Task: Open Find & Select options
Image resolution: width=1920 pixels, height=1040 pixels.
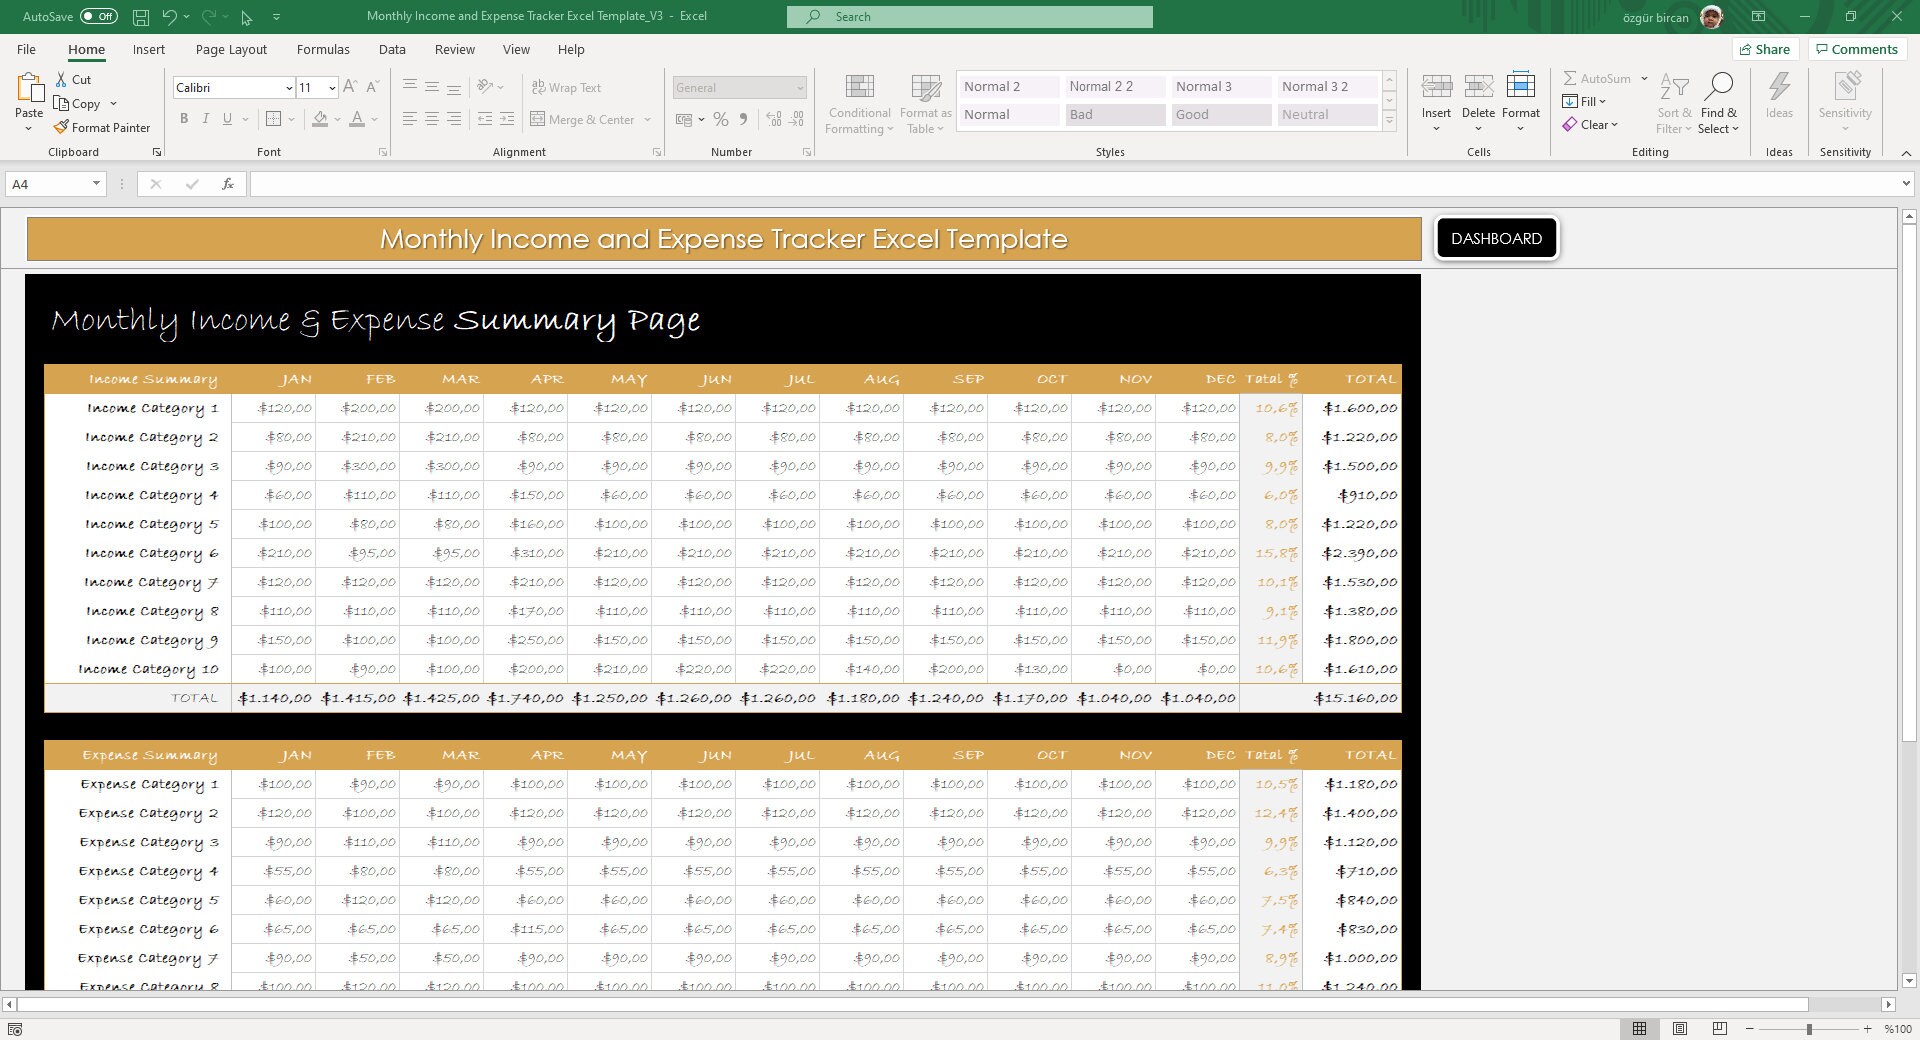Action: pos(1719,103)
